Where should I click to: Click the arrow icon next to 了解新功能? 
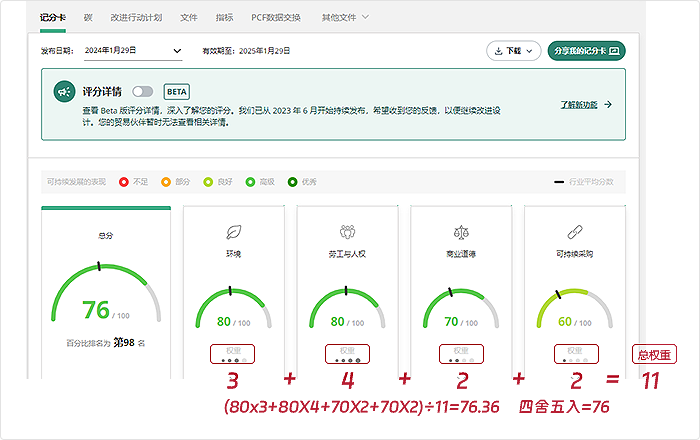click(608, 104)
